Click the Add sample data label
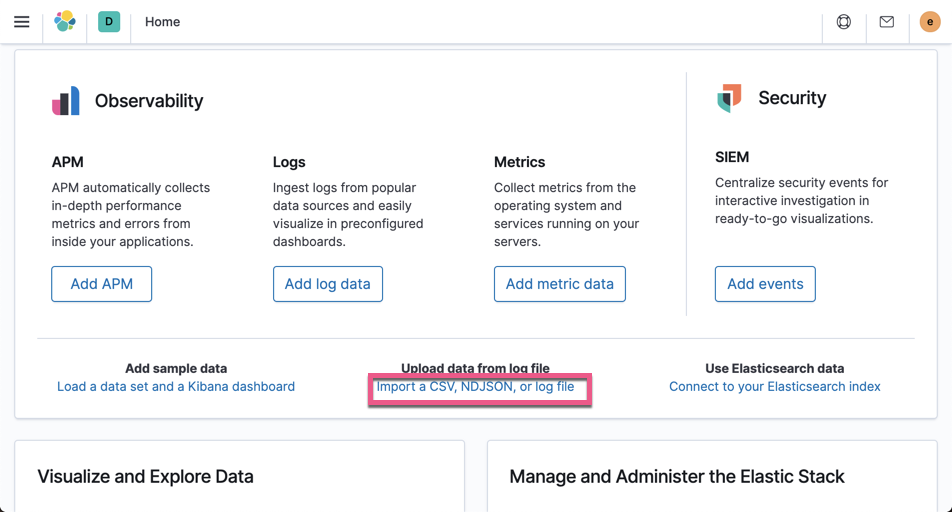 [176, 368]
